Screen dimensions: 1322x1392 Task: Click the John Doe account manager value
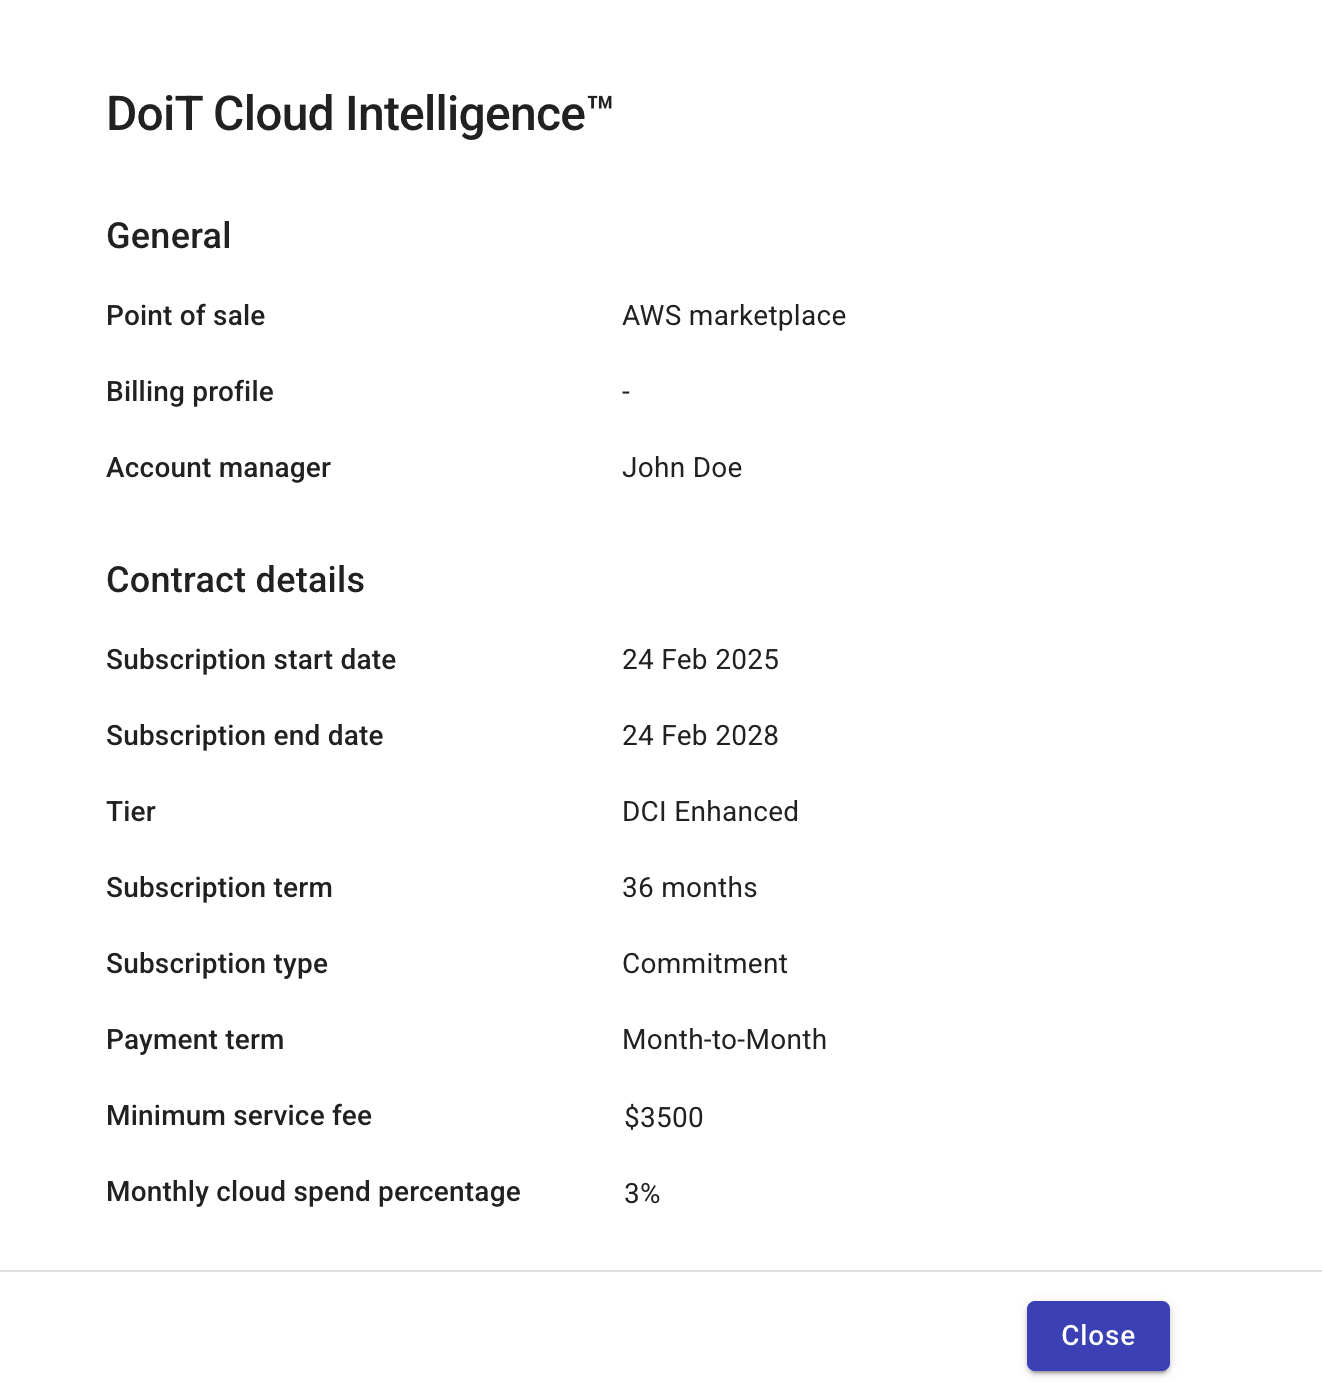click(x=682, y=468)
